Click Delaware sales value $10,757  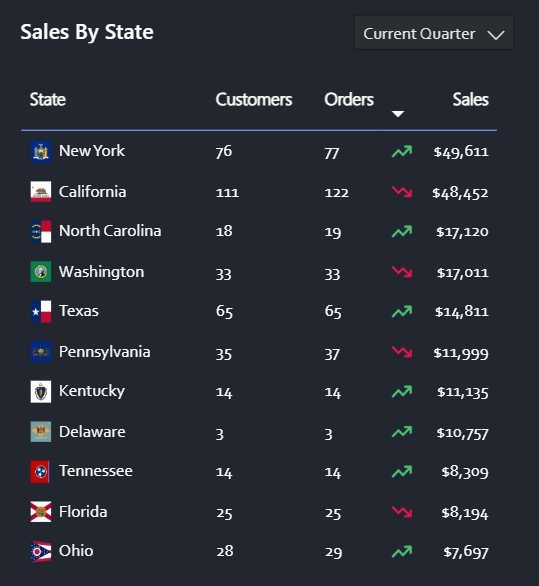pyautogui.click(x=462, y=433)
